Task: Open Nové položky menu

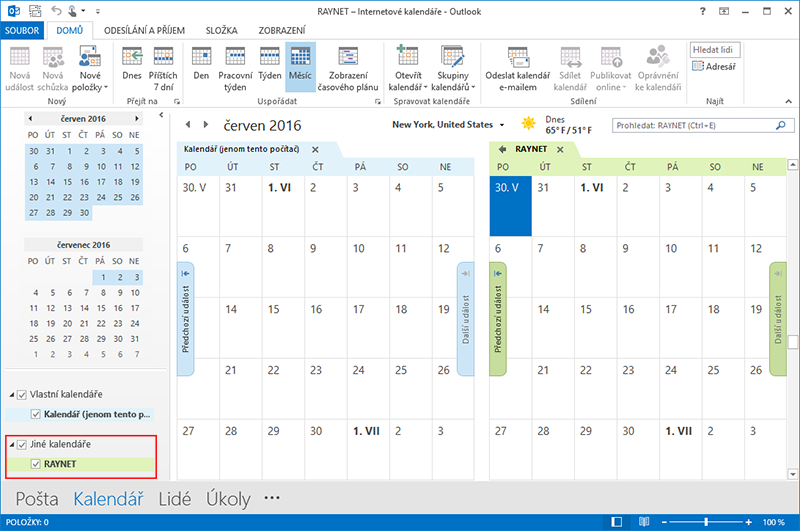Action: [90, 68]
